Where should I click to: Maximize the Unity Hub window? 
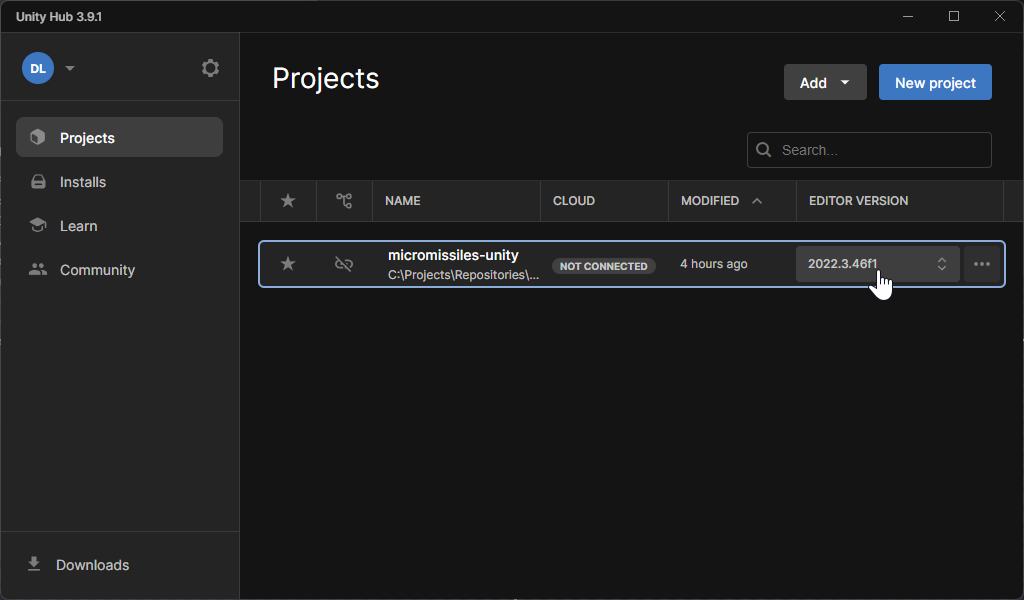953,16
